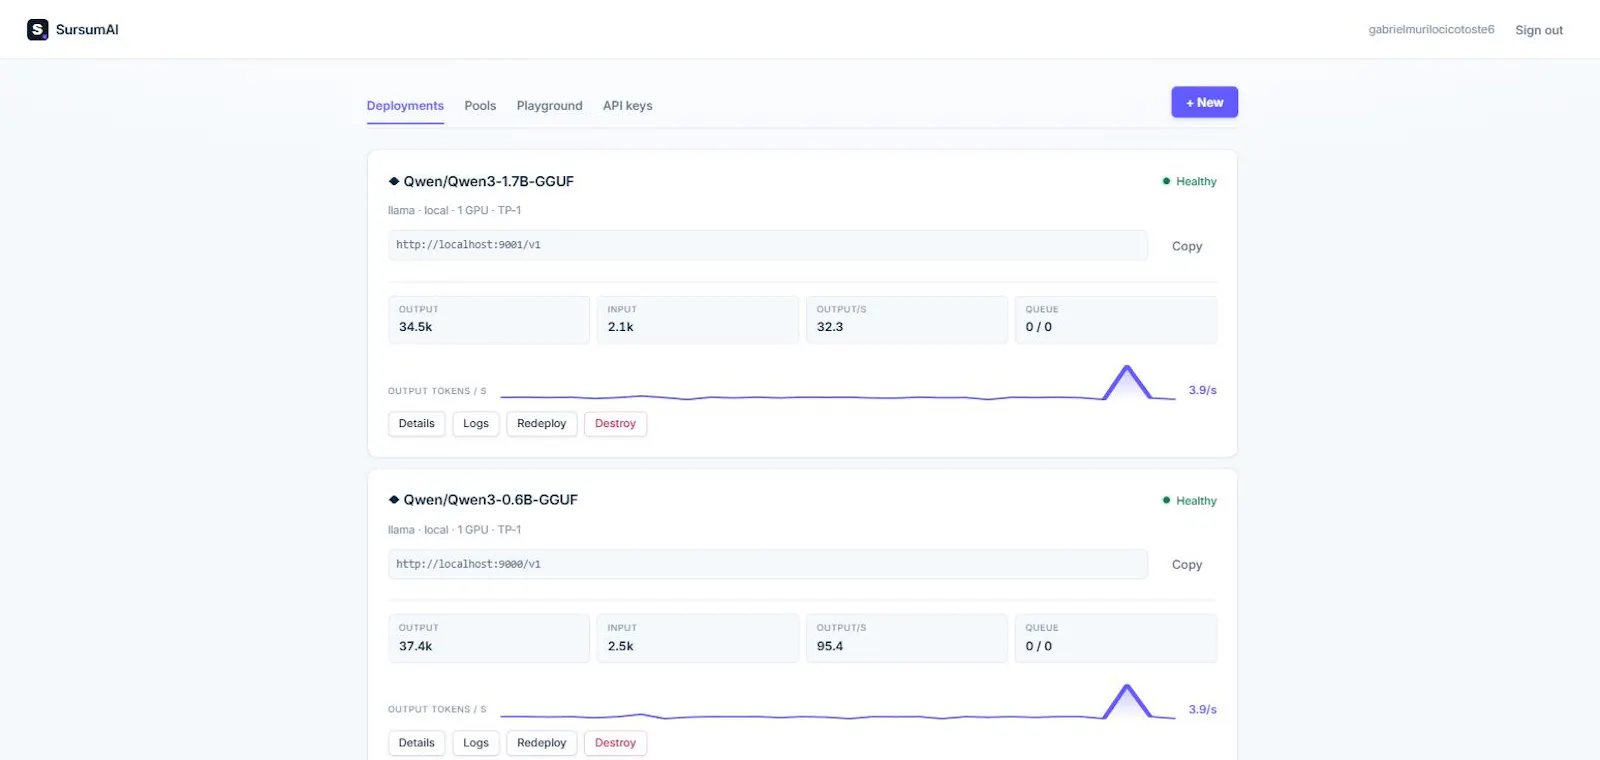Click Healthy status text of Qwen3-0.6B-GGUF

[x=1196, y=501]
